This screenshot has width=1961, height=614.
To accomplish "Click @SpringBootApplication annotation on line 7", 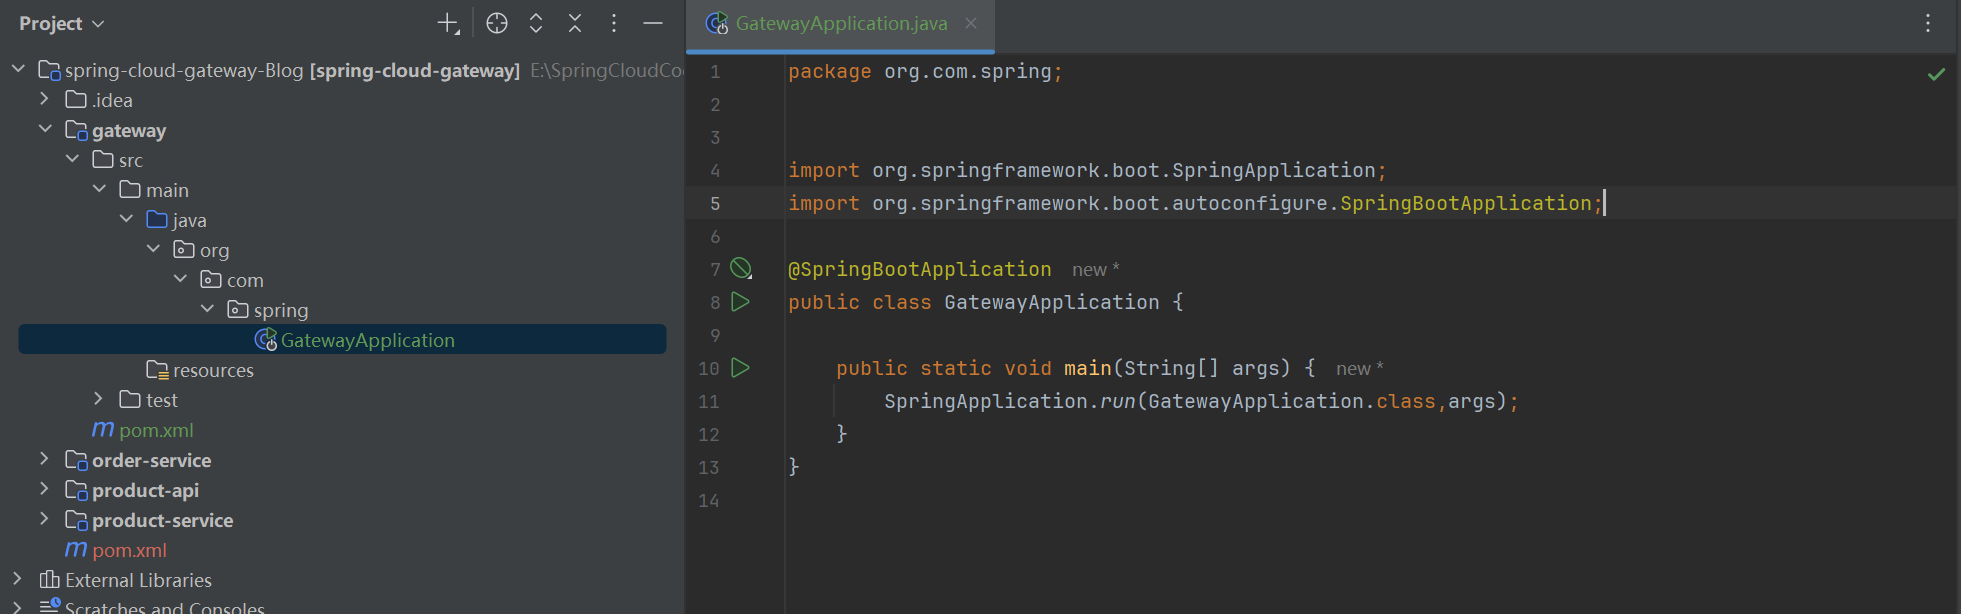I will pos(920,269).
